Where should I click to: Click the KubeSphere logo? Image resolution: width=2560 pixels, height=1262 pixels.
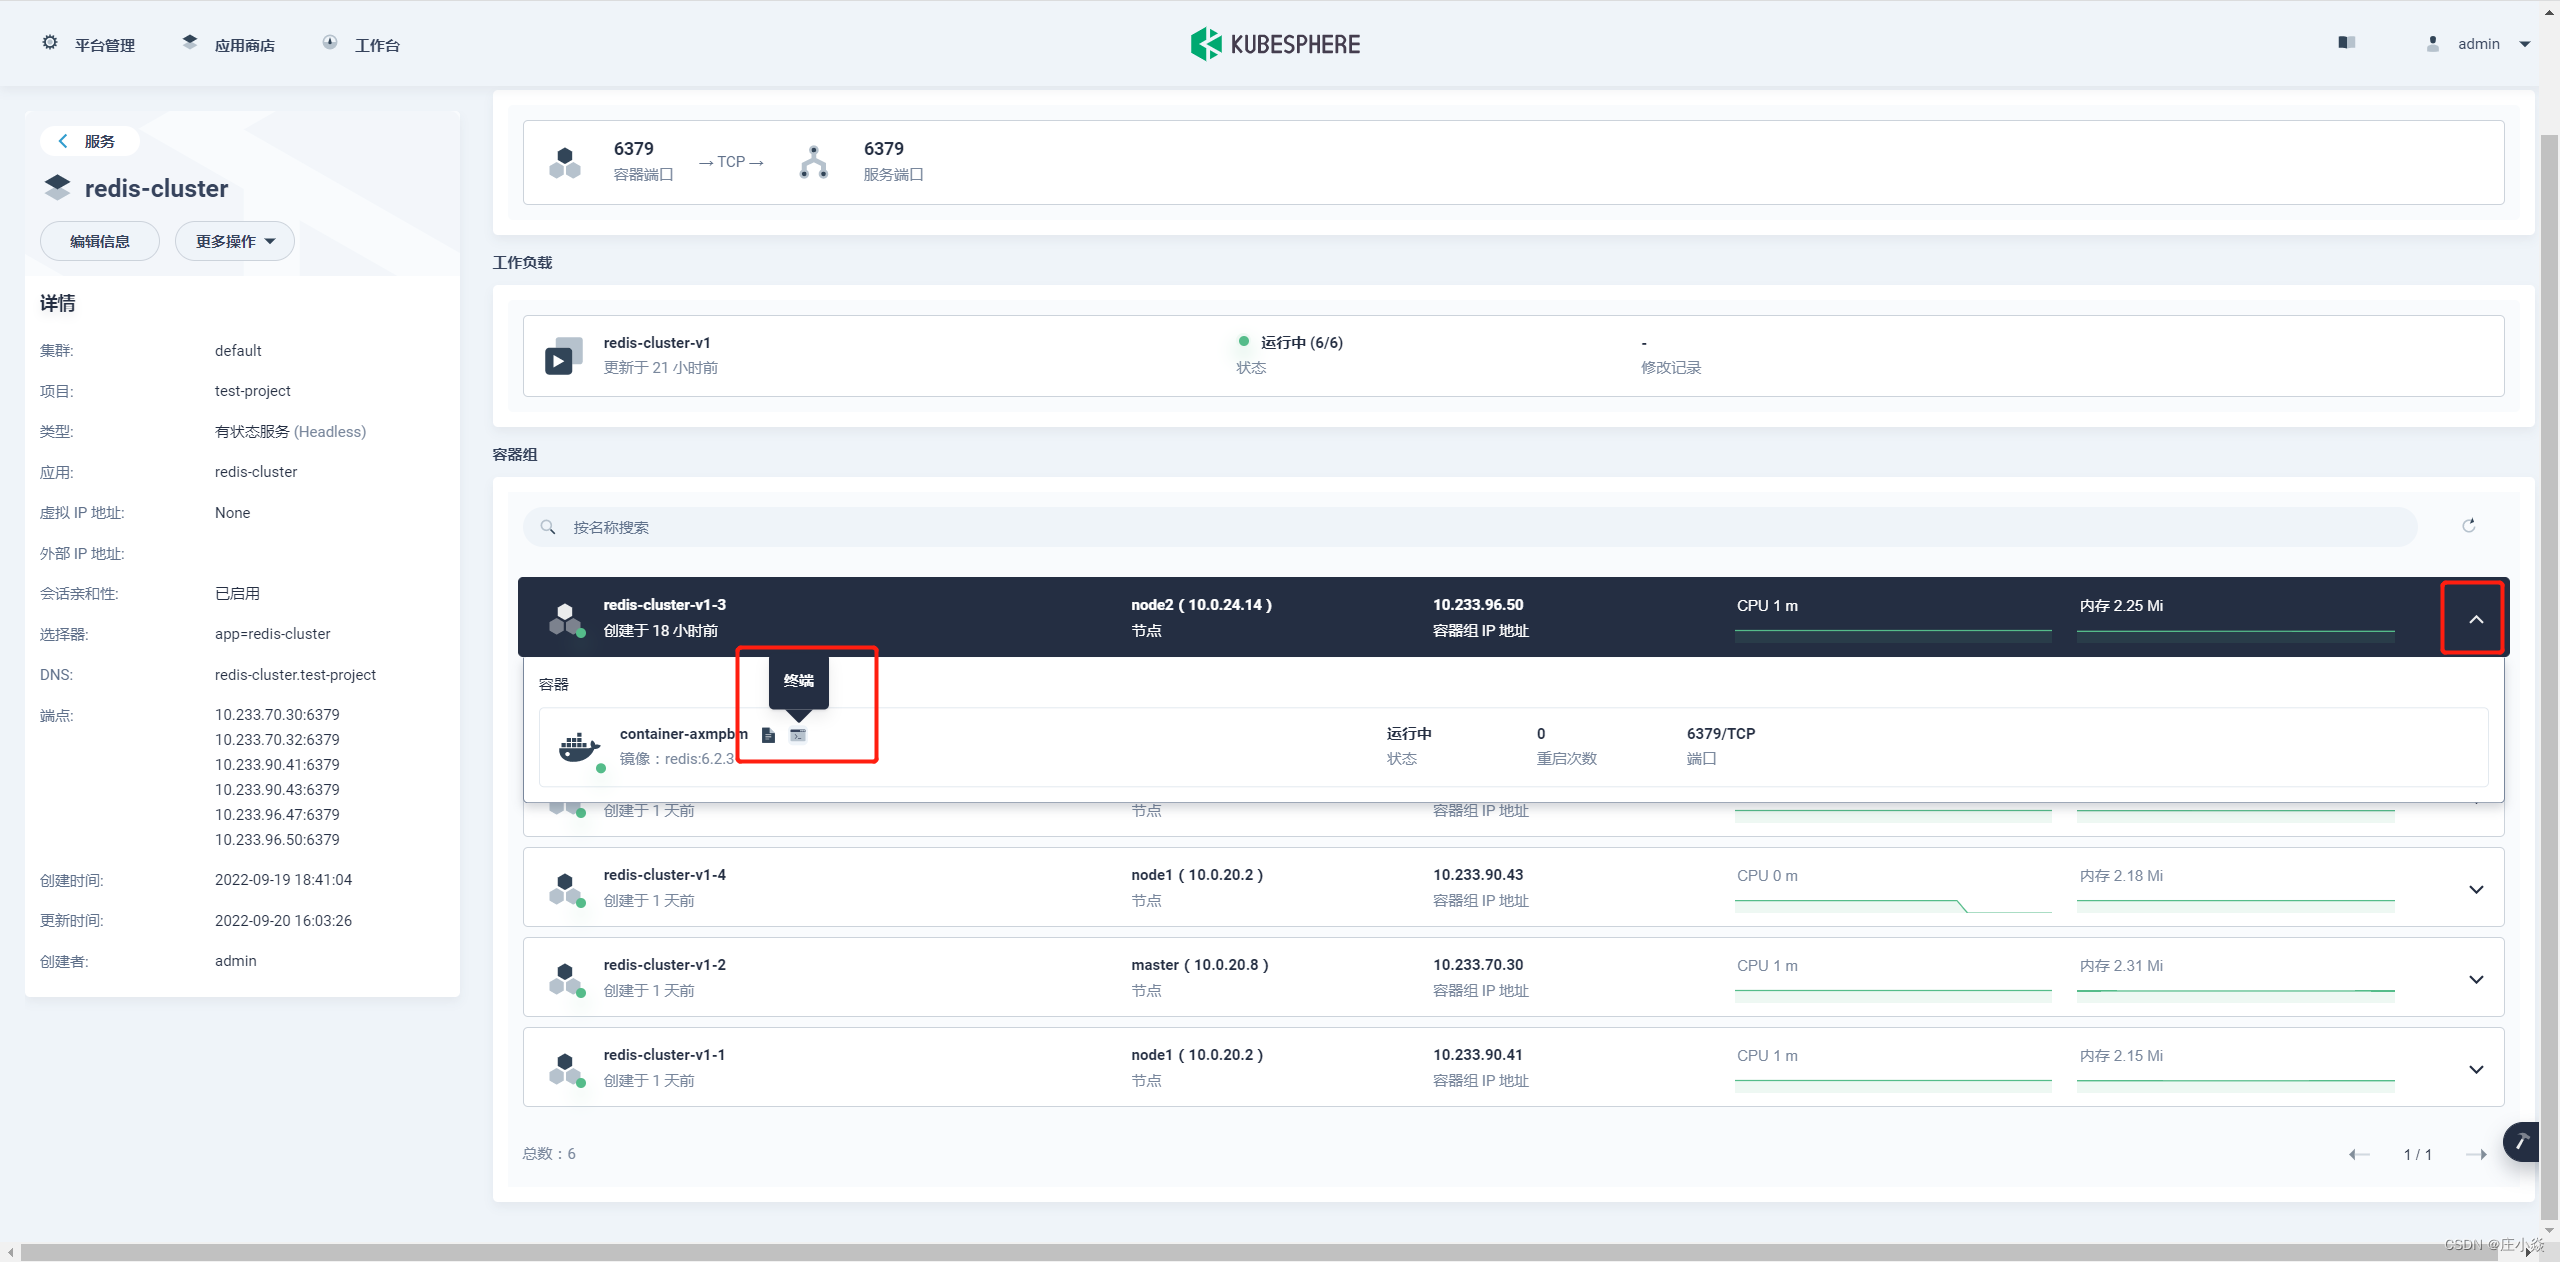coord(1275,44)
